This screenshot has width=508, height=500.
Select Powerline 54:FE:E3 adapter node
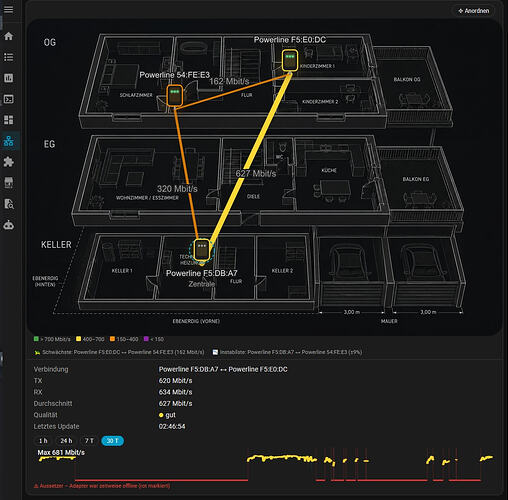point(175,95)
